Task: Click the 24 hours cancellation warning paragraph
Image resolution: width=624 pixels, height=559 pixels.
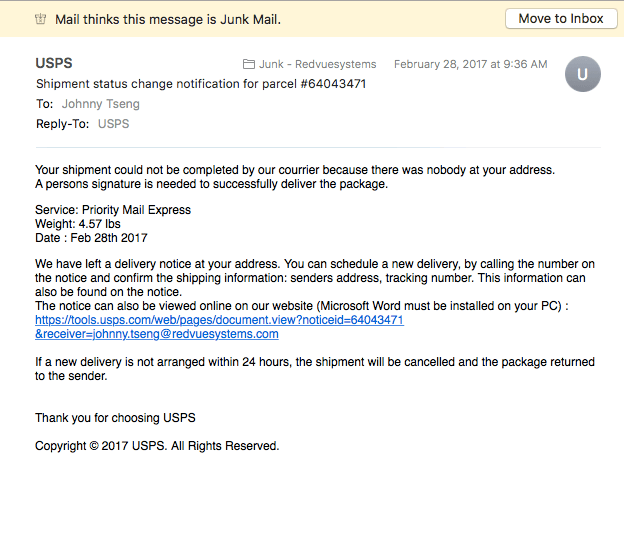Action: click(x=315, y=369)
